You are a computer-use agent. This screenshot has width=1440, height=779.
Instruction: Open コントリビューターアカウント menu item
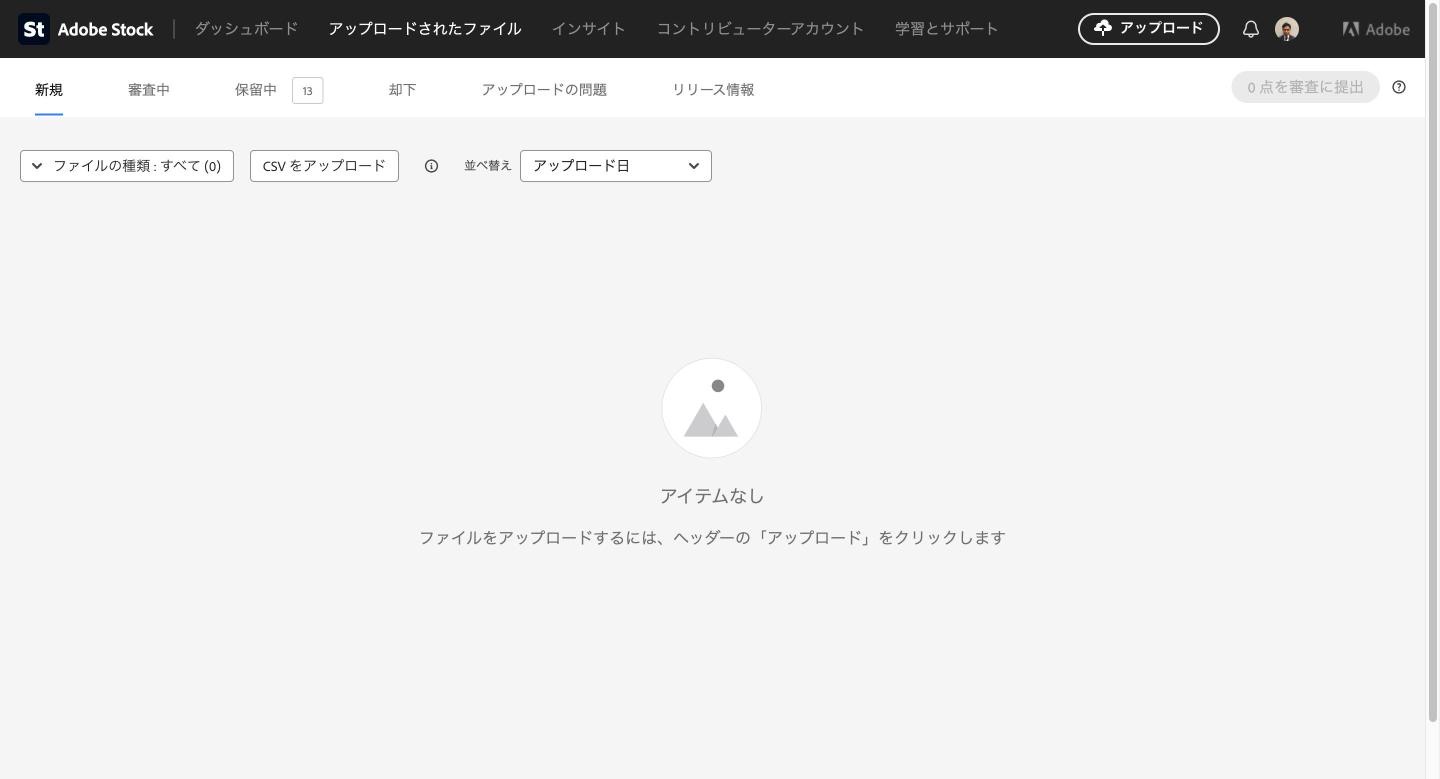[760, 29]
